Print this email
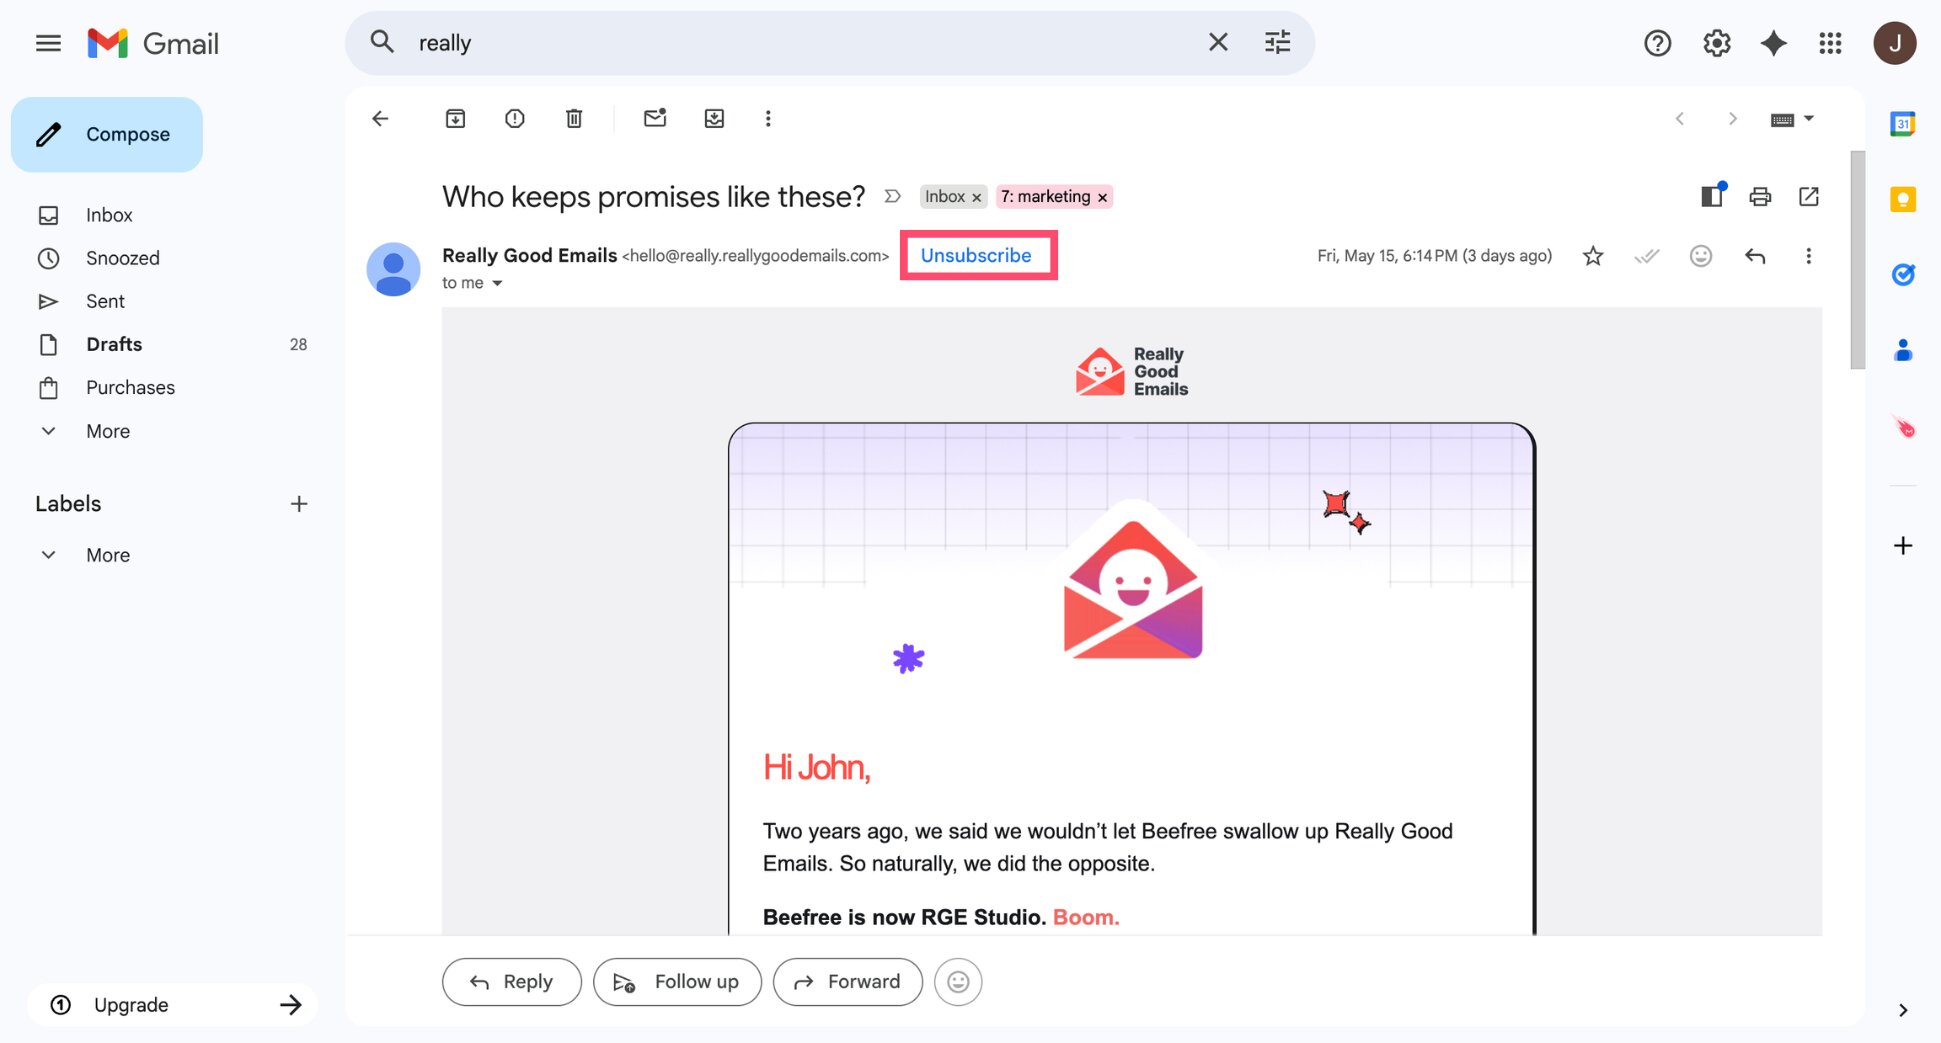Screen dimensions: 1941x1043 [1760, 196]
